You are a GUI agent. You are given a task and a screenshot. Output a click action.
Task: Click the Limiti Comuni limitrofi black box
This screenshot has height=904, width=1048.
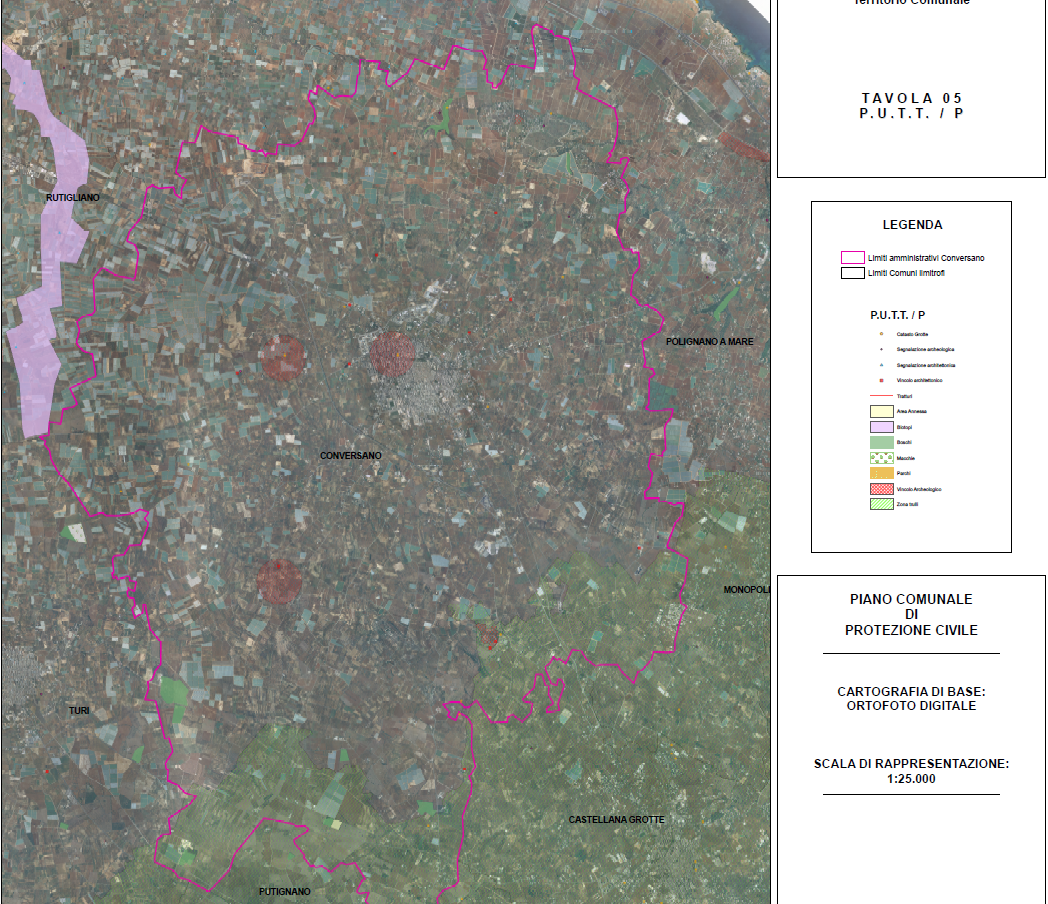pyautogui.click(x=852, y=273)
